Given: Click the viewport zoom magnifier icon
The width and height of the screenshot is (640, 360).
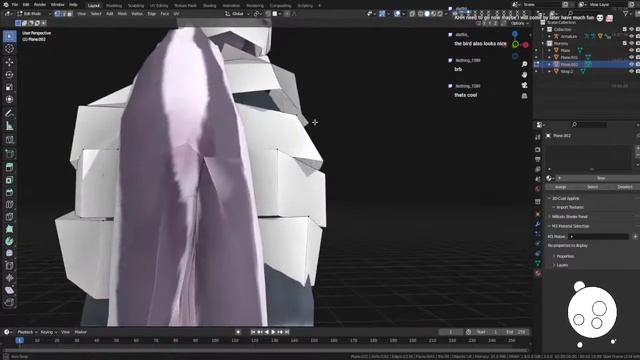Looking at the screenshot, I should pos(524,64).
